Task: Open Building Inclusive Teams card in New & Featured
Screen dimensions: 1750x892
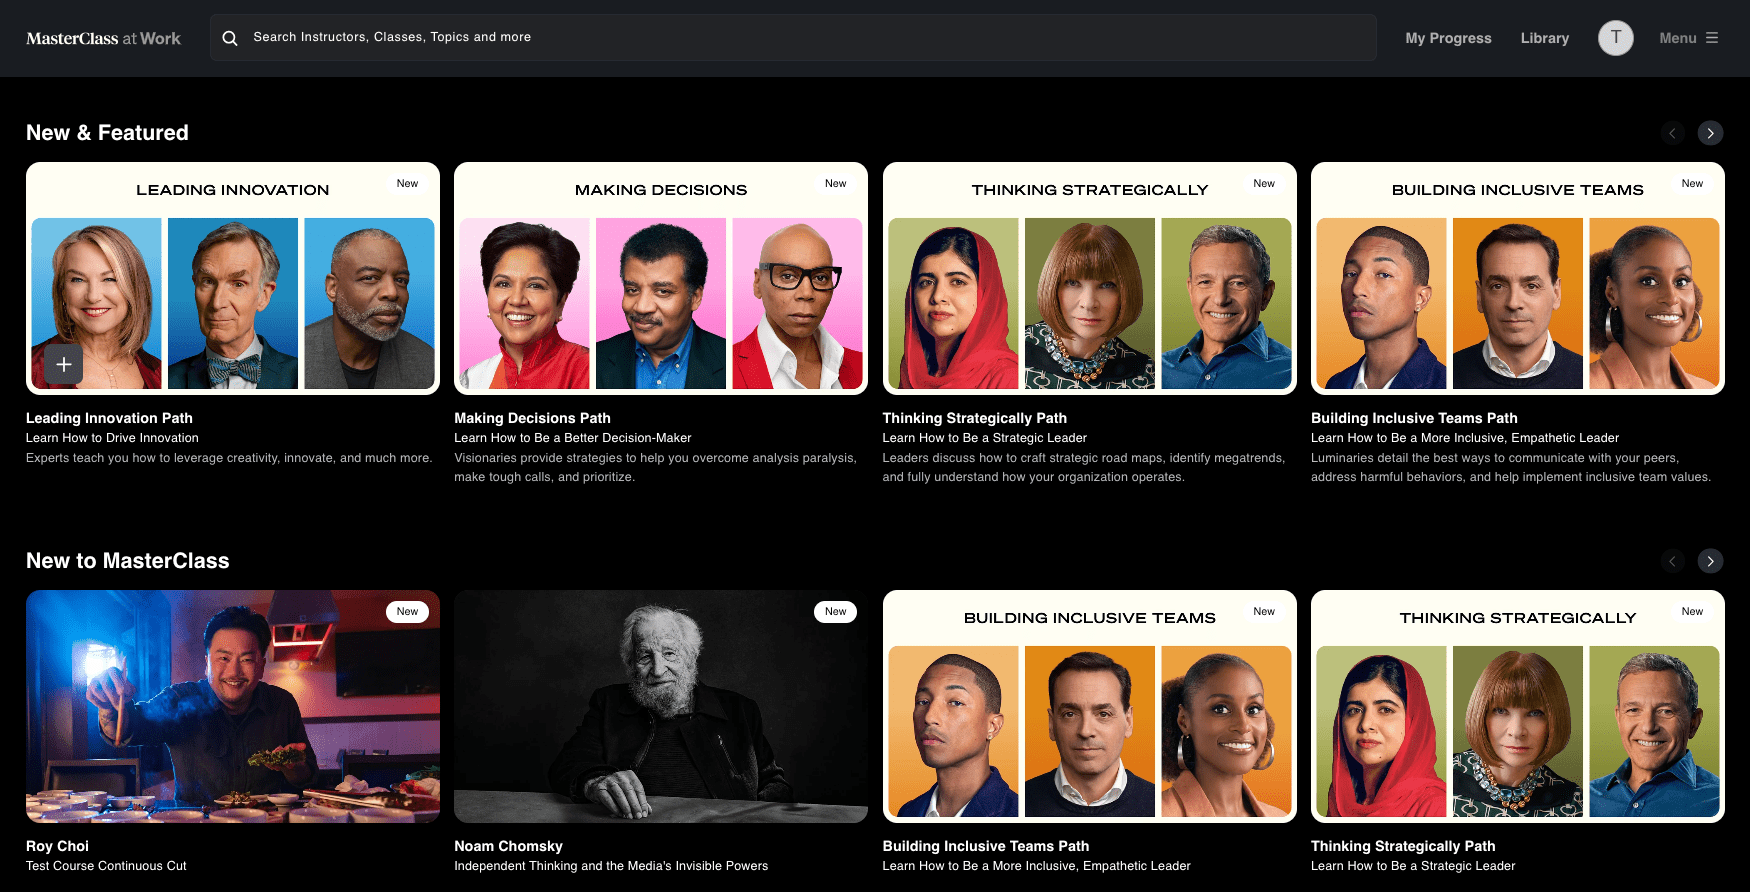Action: (x=1517, y=278)
